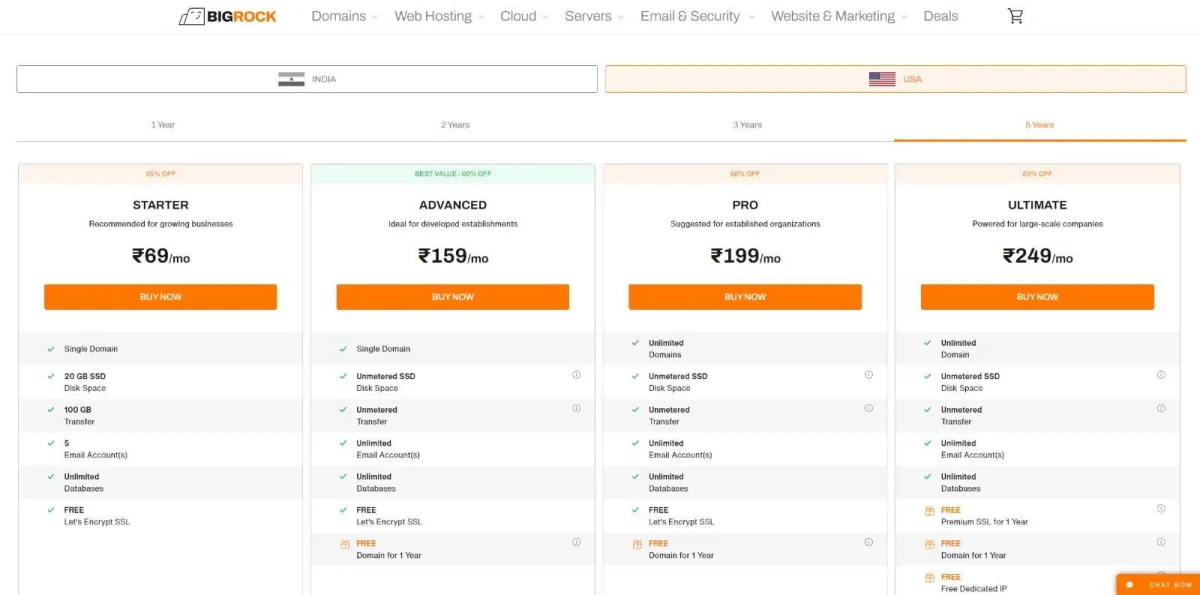
Task: Click gift icon beside Ultimate Free Dedicated IP
Action: click(930, 577)
